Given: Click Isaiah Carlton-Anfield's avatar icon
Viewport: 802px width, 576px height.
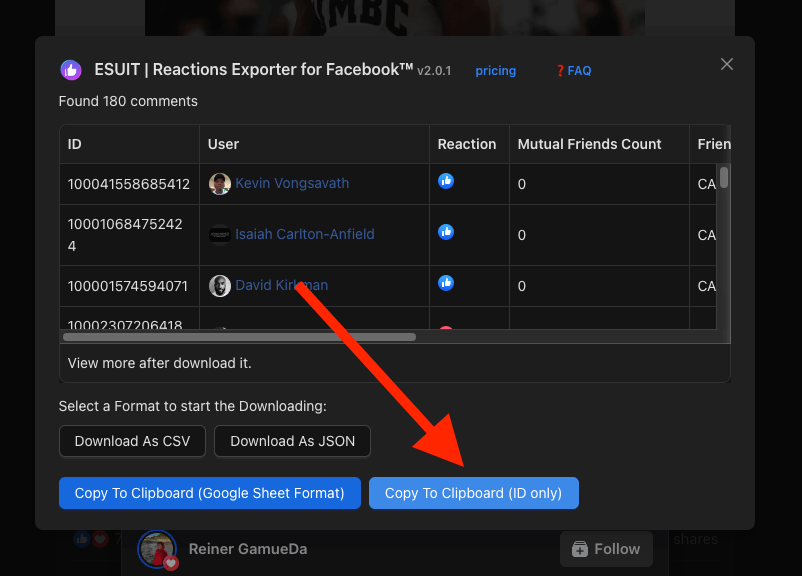Looking at the screenshot, I should click(x=220, y=235).
